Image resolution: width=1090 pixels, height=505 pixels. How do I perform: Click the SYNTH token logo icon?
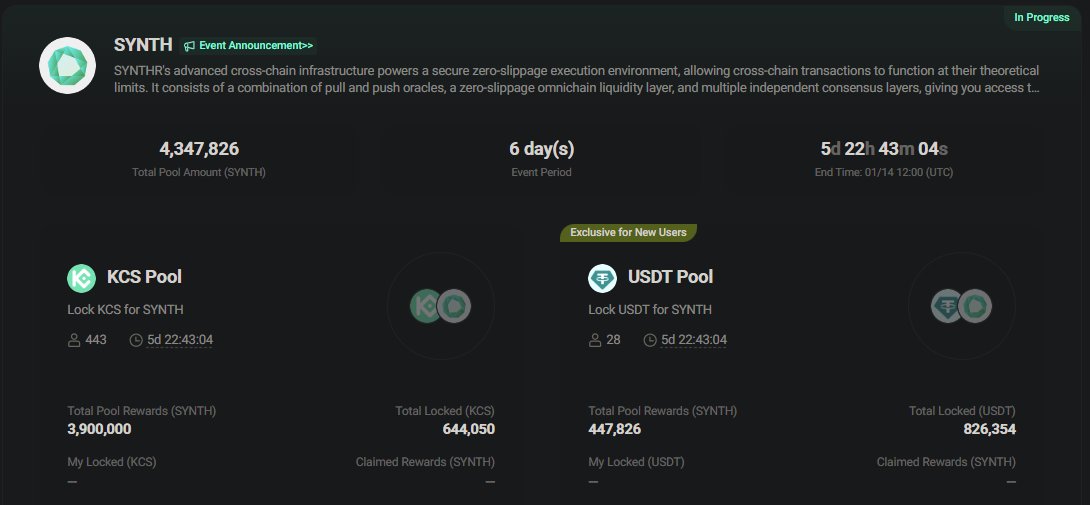[x=67, y=65]
